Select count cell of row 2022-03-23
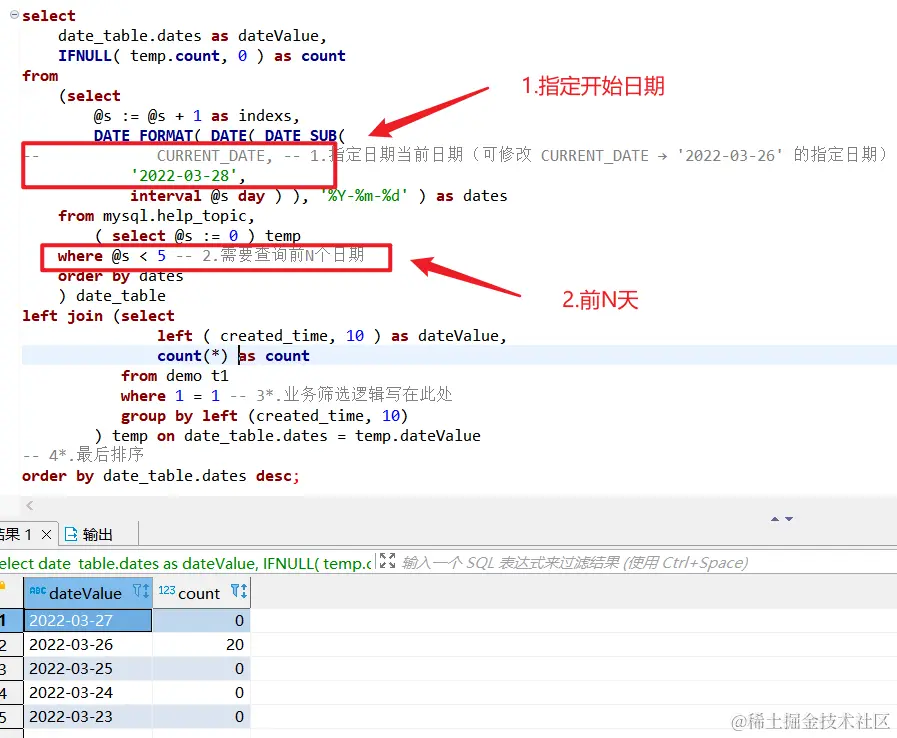The image size is (897, 738). pos(201,717)
